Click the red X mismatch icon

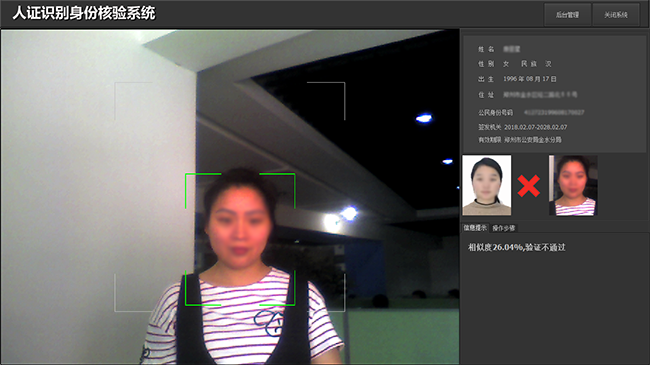[x=529, y=185]
